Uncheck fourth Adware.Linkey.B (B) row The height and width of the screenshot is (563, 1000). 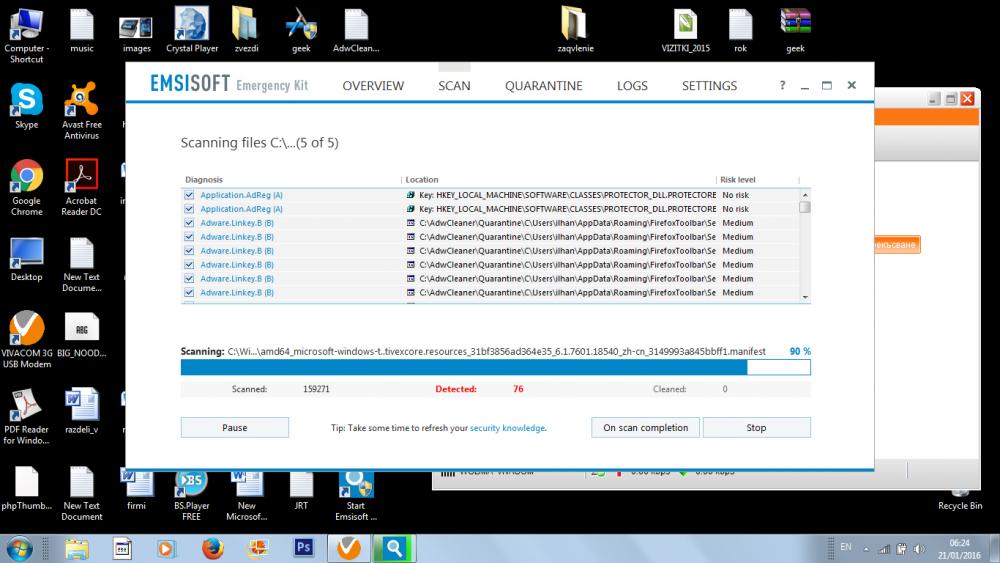189,265
